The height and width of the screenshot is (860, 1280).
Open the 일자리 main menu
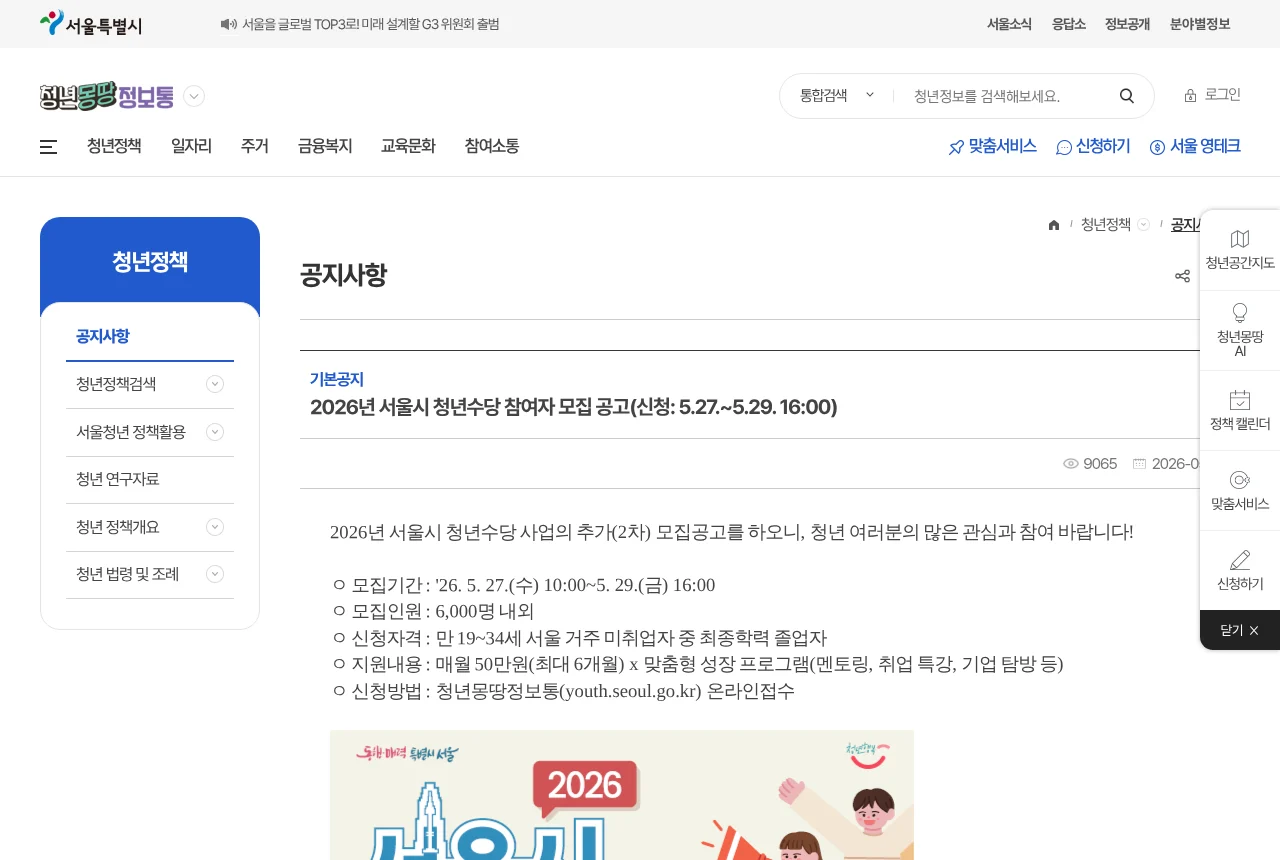[191, 146]
